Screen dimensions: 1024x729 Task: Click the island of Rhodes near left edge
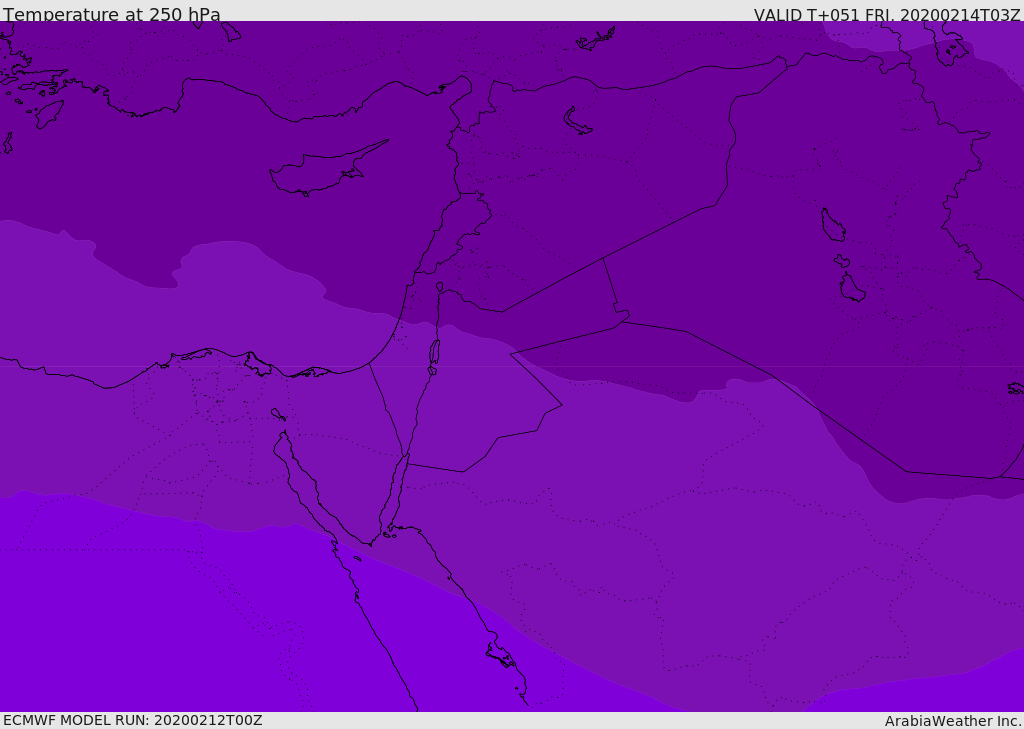[x=48, y=113]
